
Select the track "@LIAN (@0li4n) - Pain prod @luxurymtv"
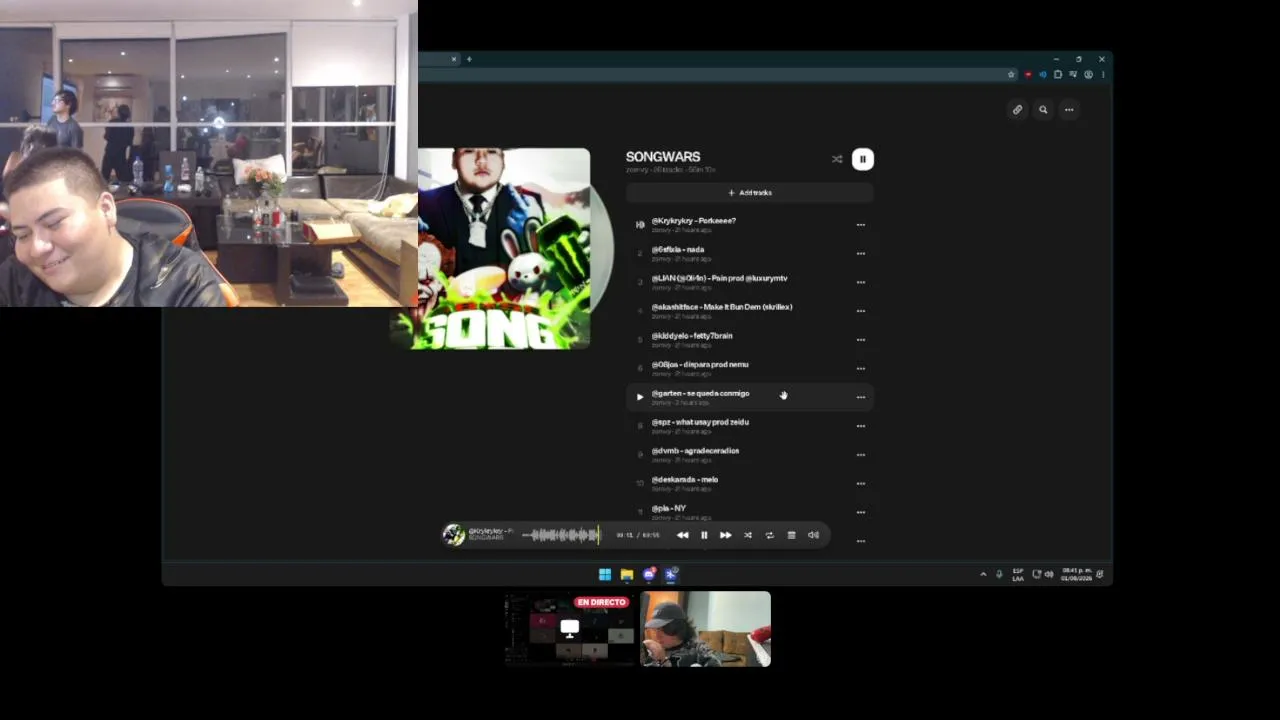[719, 279]
